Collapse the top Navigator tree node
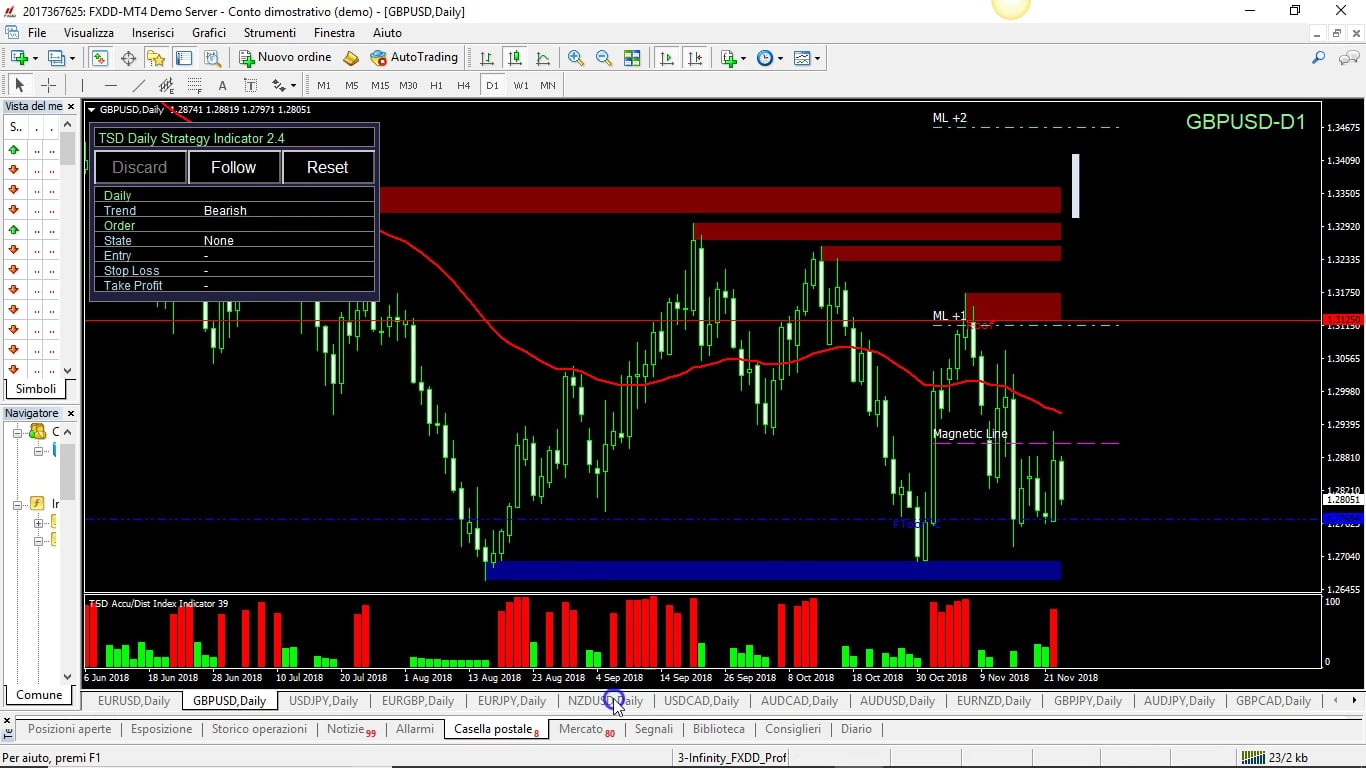This screenshot has height=768, width=1366. (x=18, y=432)
